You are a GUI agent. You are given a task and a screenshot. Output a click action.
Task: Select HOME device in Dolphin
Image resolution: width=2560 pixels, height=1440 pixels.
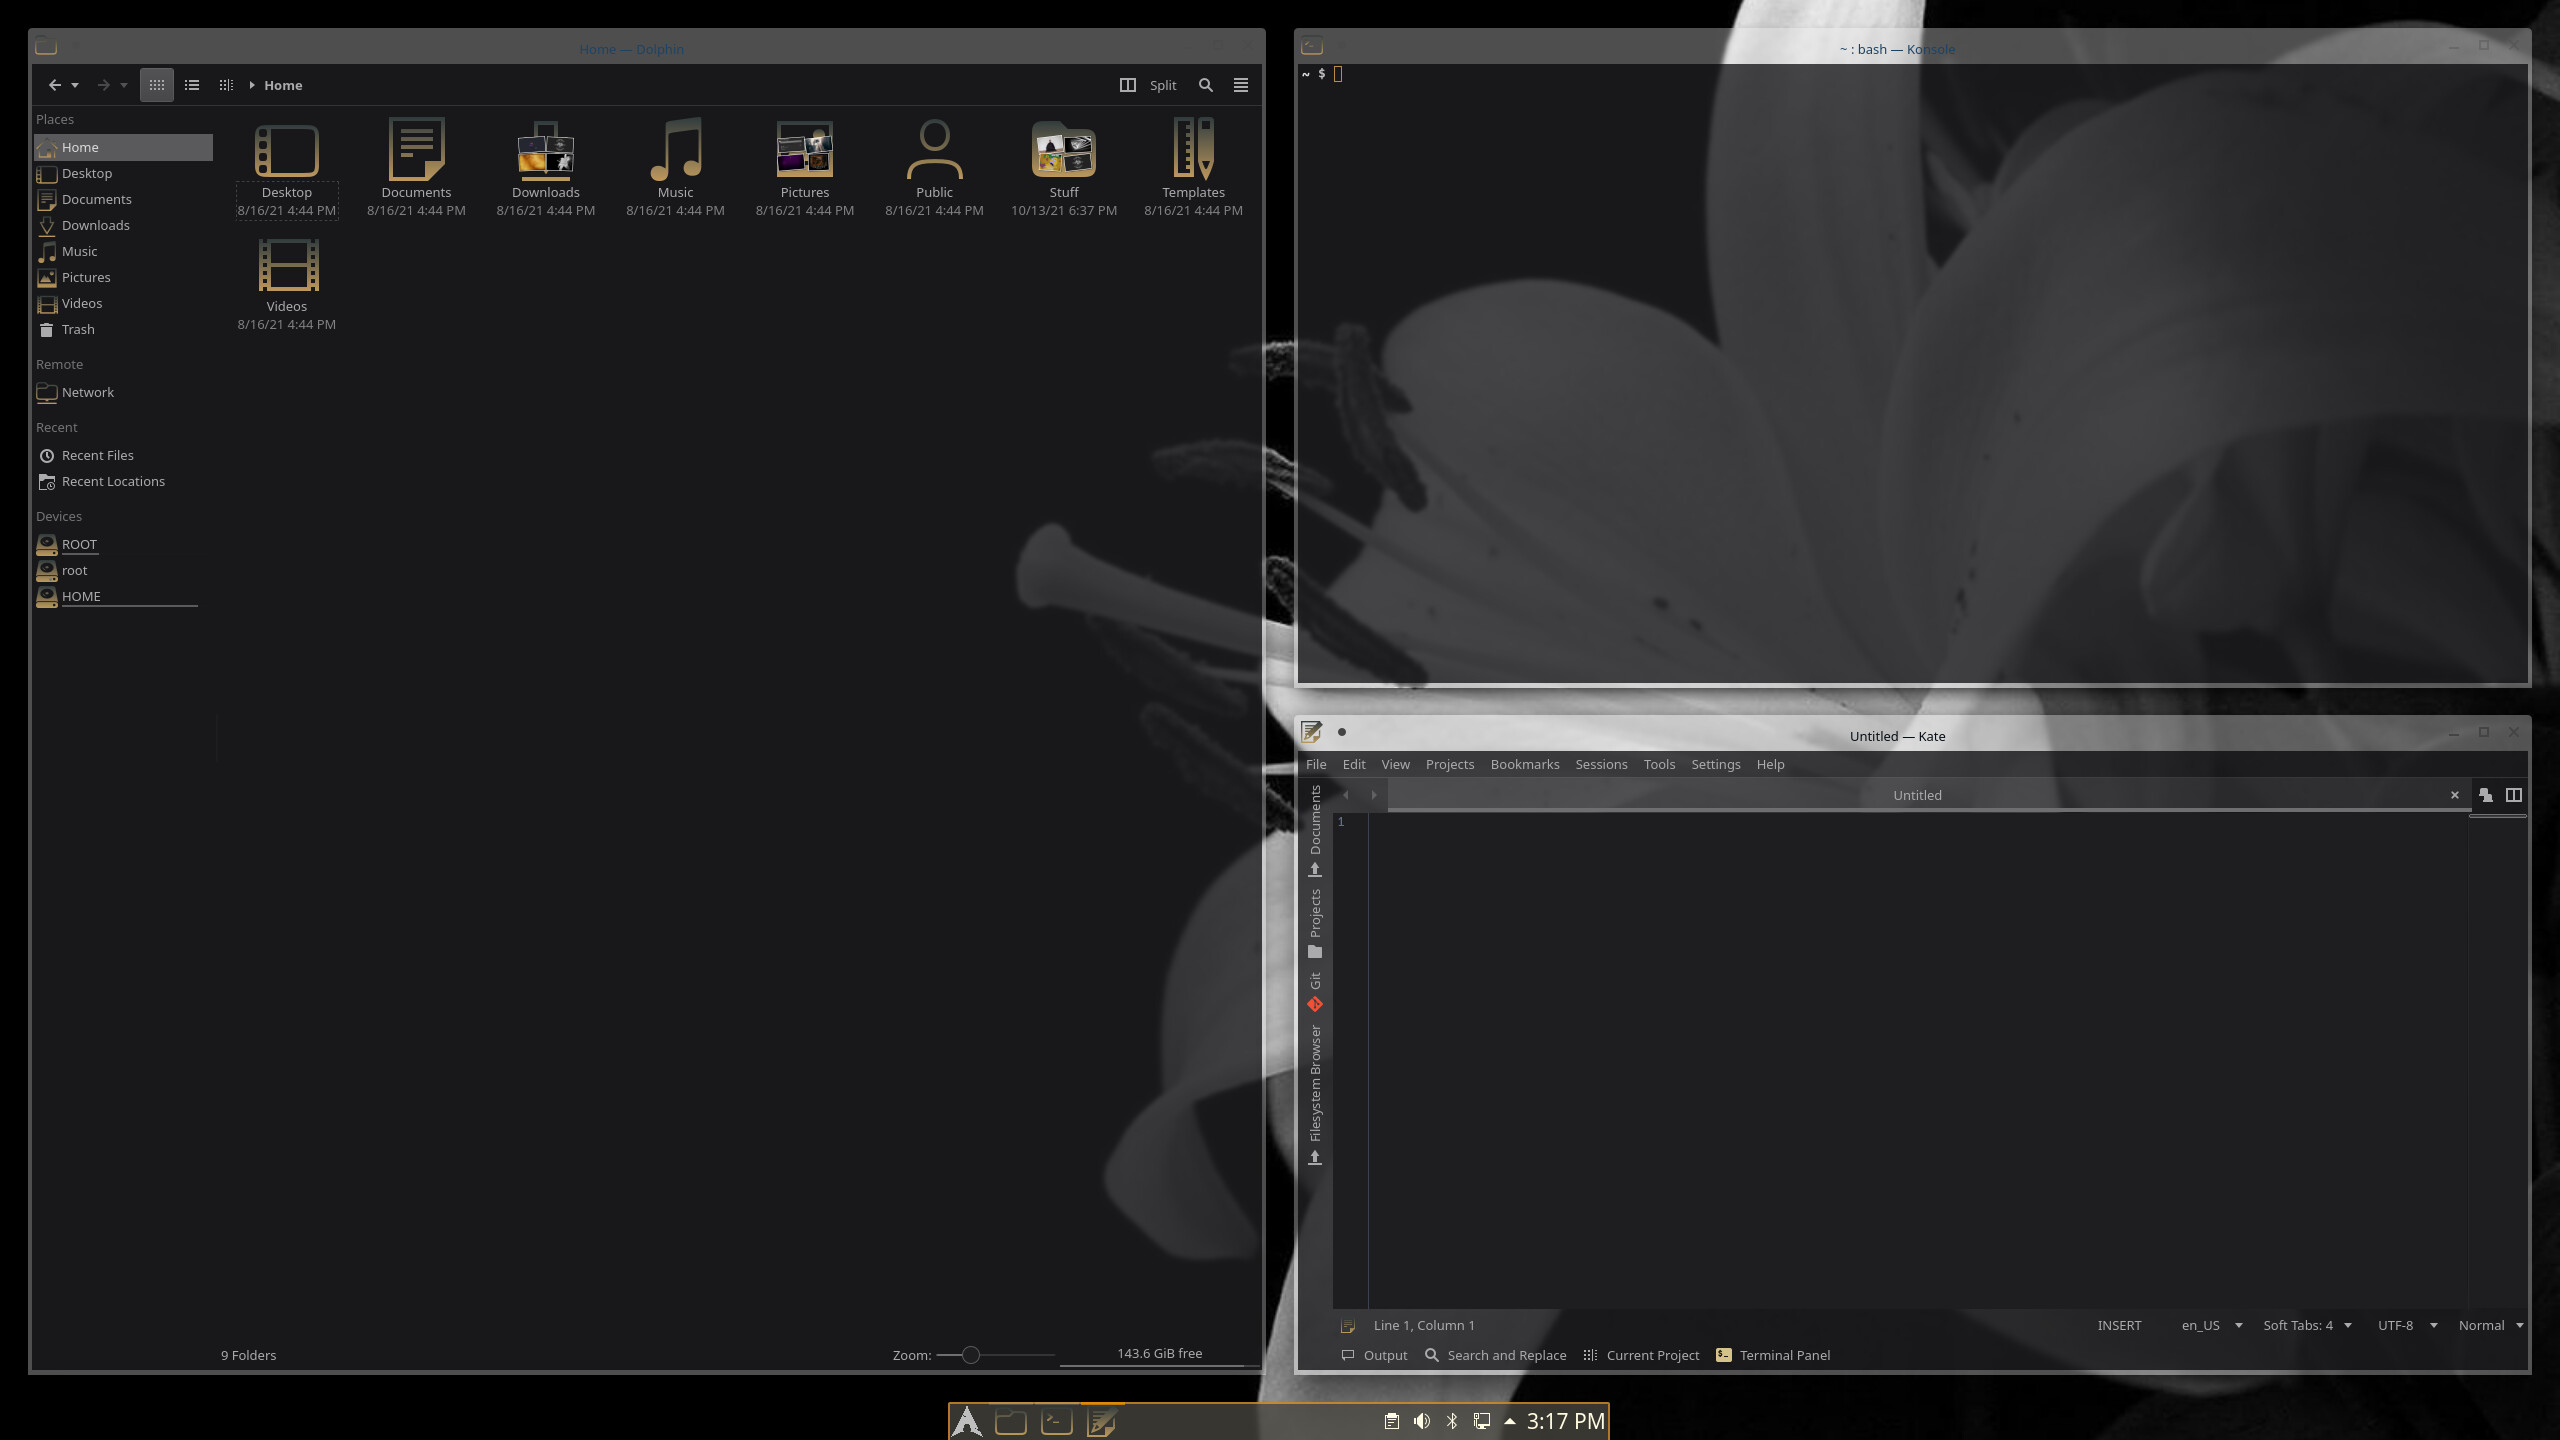(123, 596)
